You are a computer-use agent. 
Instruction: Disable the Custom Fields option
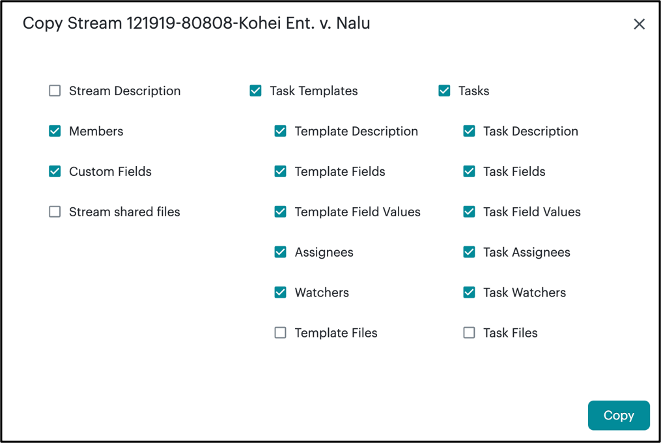(x=55, y=172)
